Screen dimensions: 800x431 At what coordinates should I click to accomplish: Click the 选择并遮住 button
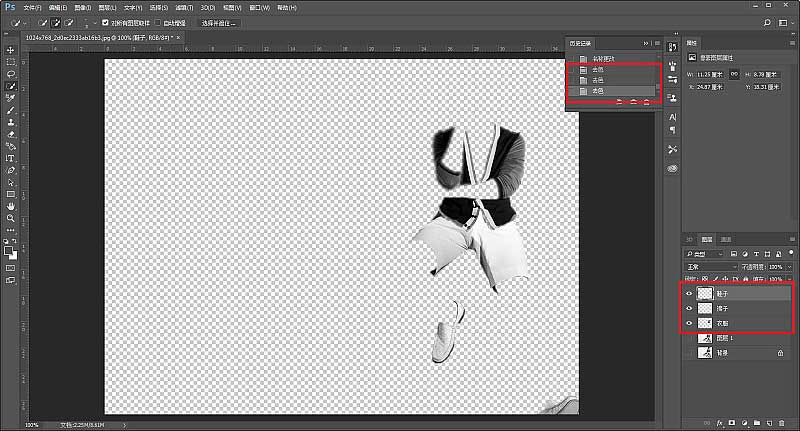point(219,22)
